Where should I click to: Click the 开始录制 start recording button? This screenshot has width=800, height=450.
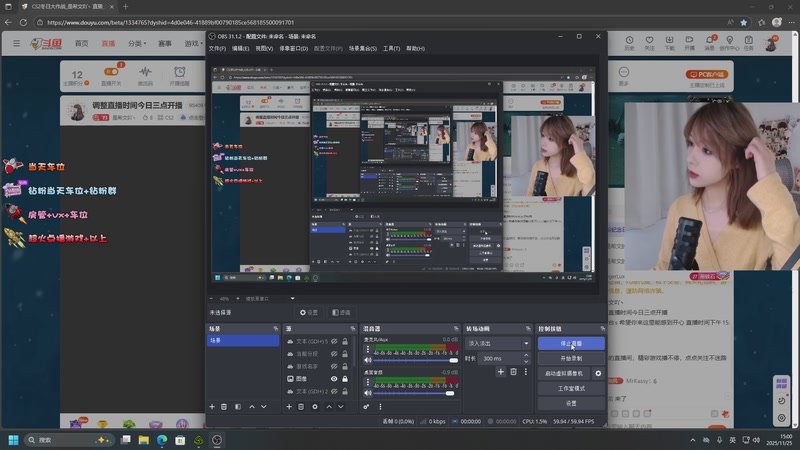pos(571,358)
